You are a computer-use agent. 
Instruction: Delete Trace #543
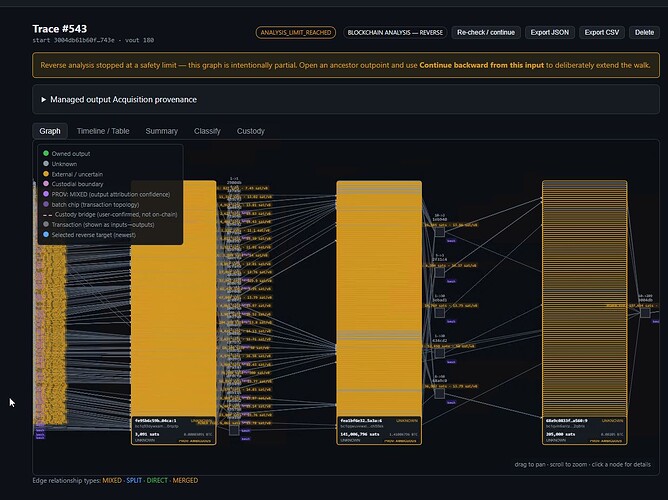[644, 32]
